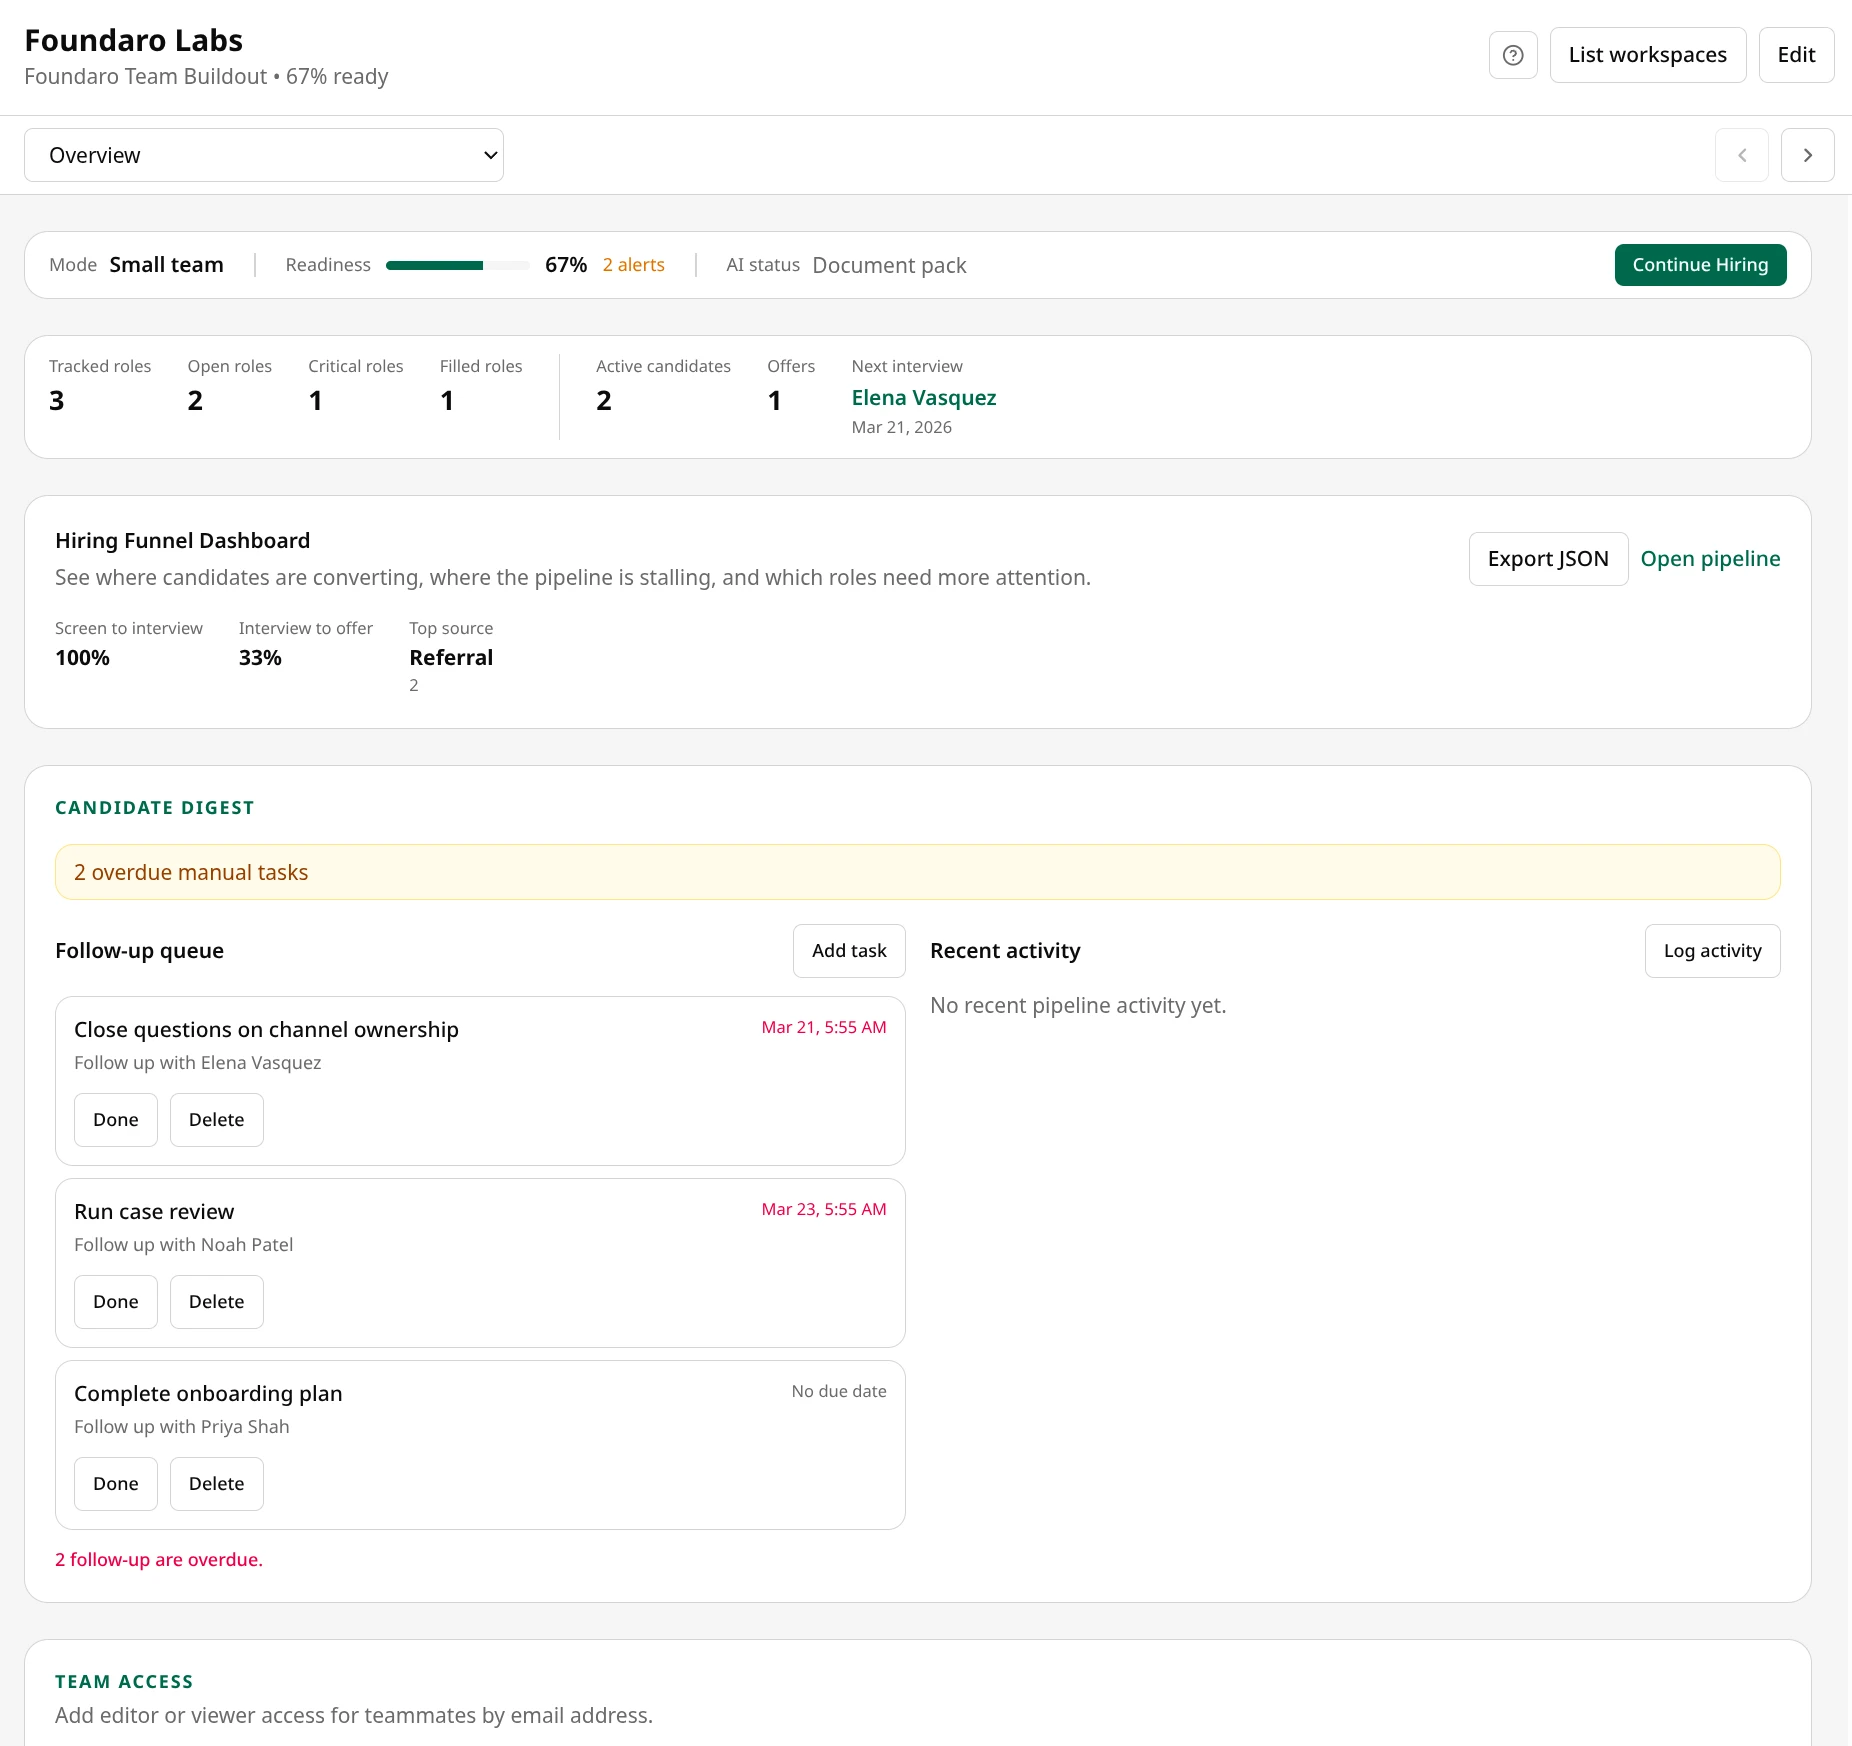1852x1746 pixels.
Task: Open Elena Vasquez's next interview link
Action: pyautogui.click(x=923, y=397)
